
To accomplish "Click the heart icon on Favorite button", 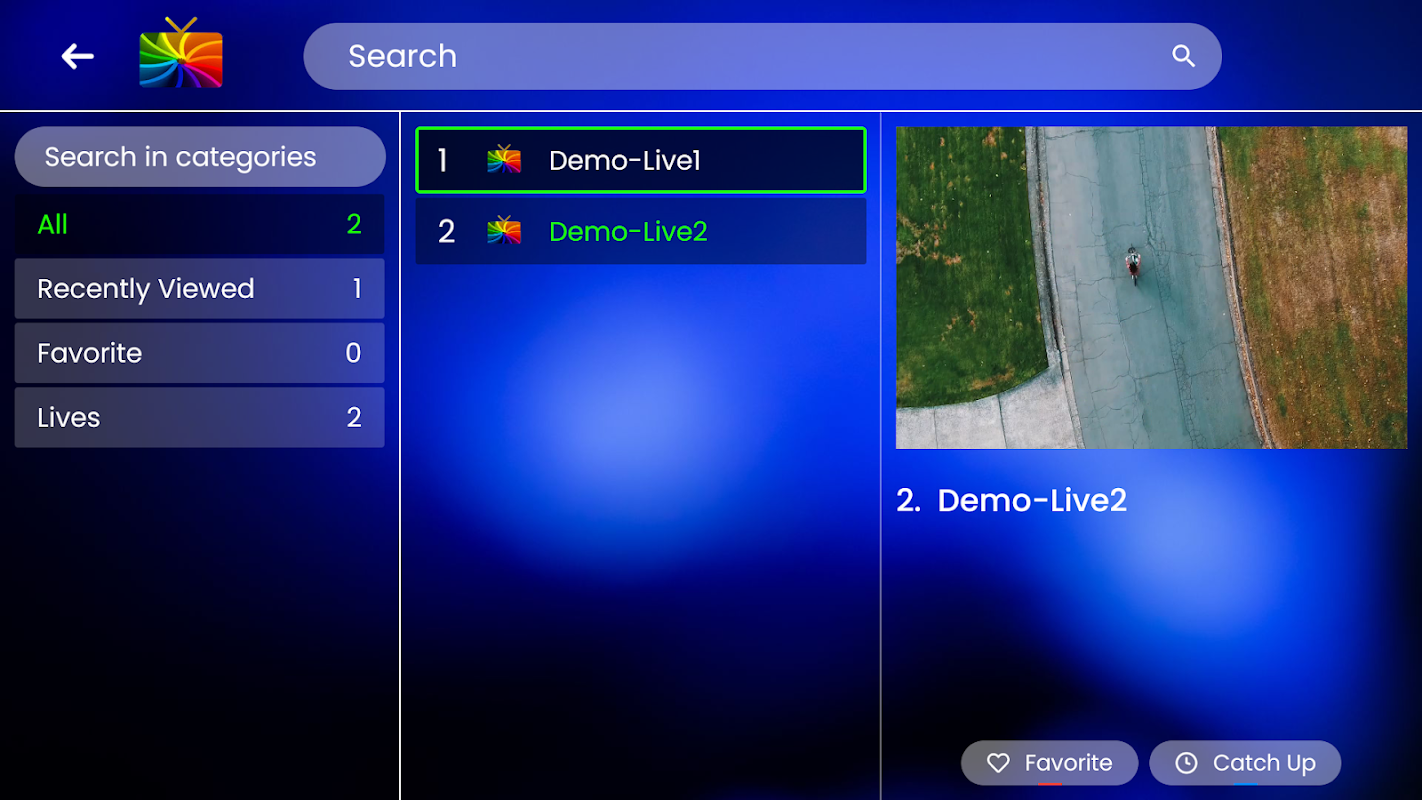I will point(998,763).
